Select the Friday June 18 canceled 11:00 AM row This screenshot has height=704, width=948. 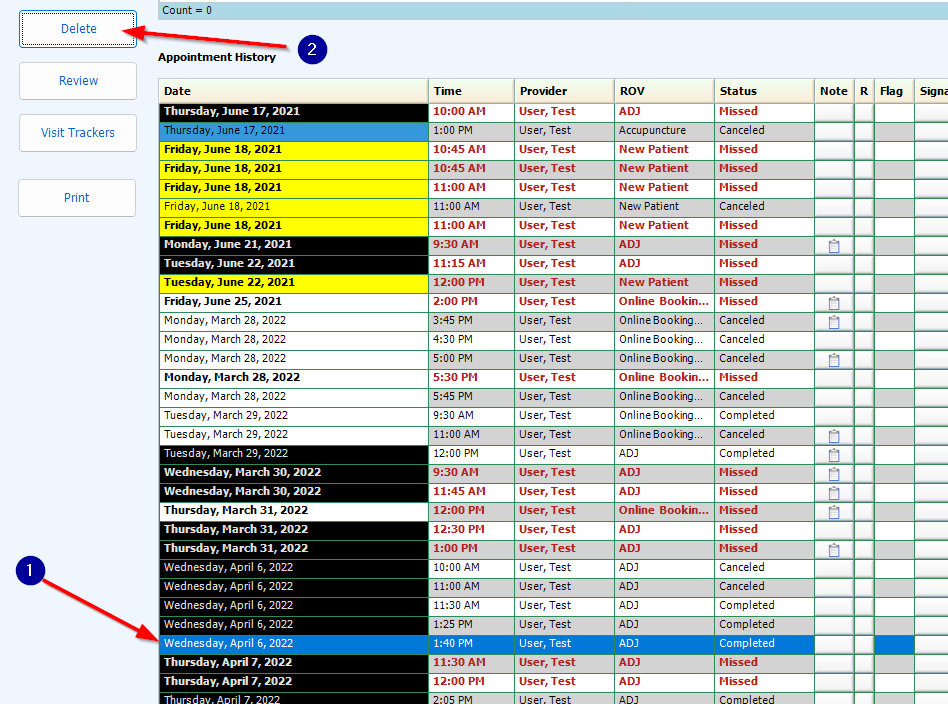(x=553, y=206)
